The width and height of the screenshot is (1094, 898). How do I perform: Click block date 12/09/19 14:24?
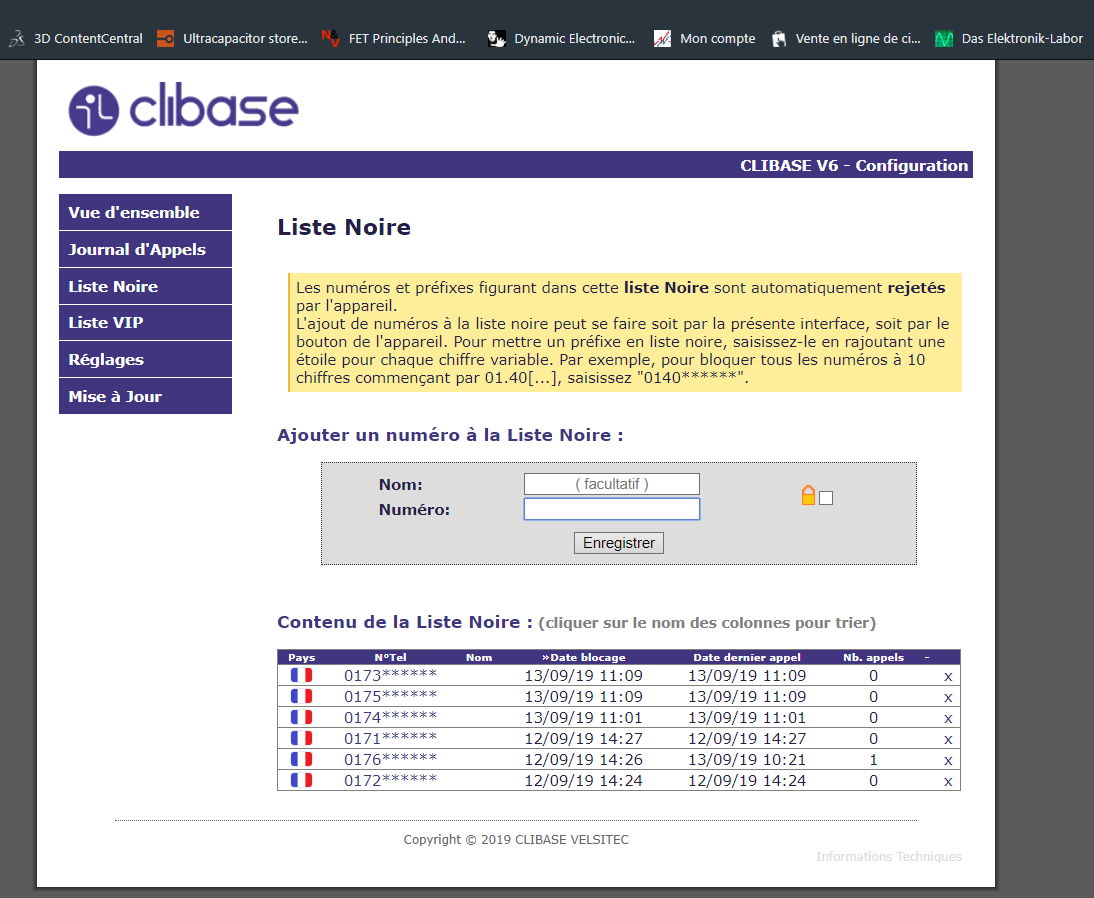(583, 780)
